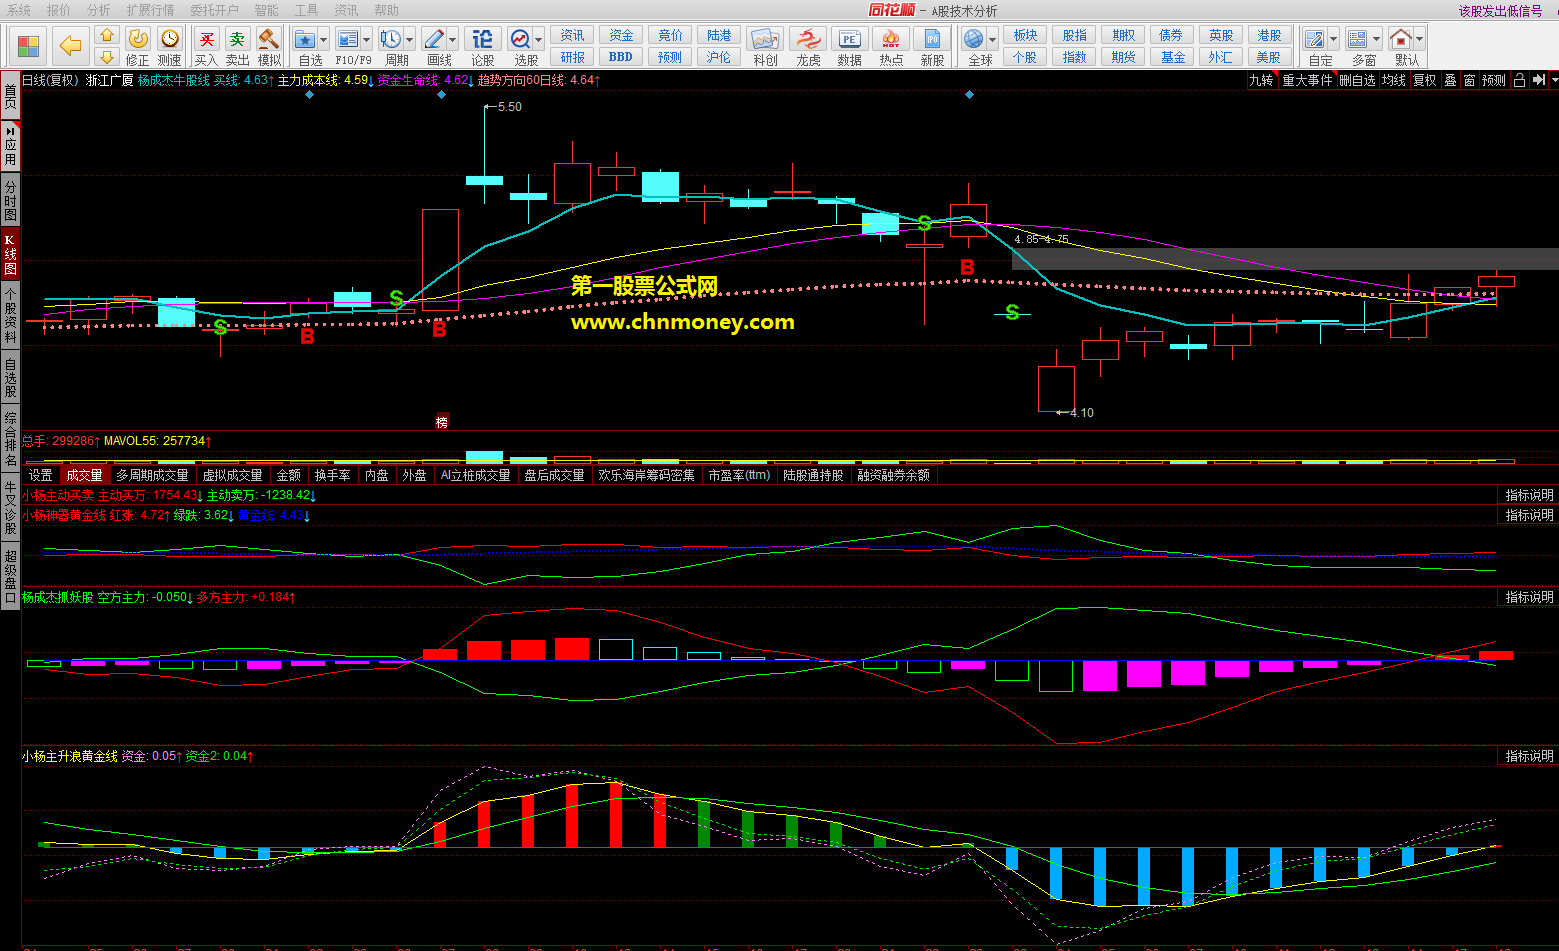
Task: Expand the F10/F9 dropdown arrow
Action: coord(367,40)
